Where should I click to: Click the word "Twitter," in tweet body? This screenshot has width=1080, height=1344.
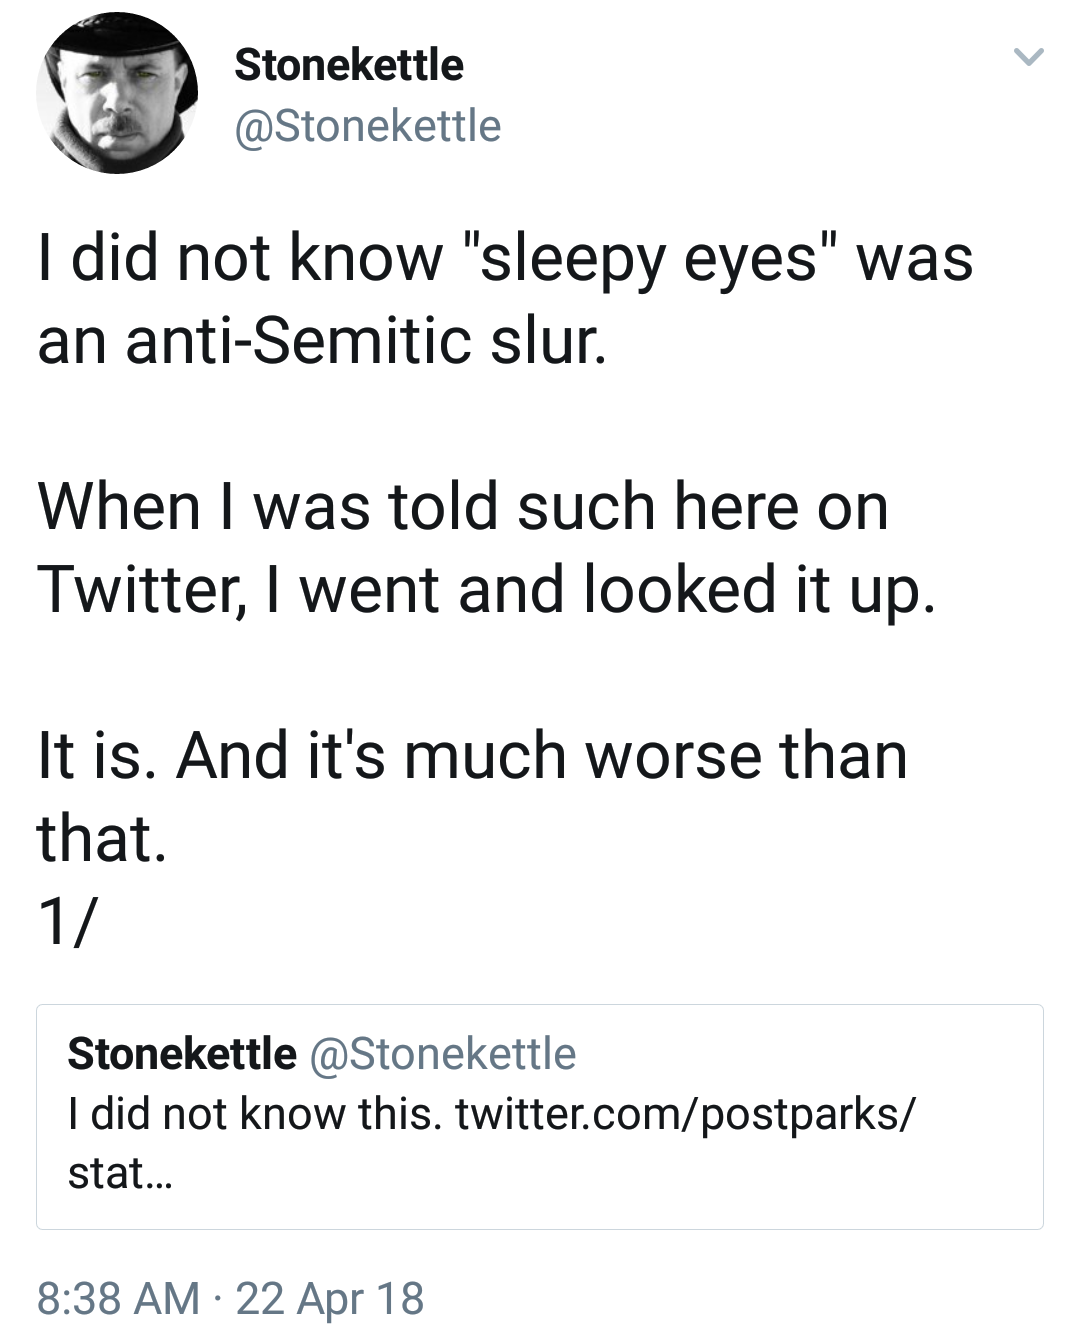click(143, 589)
